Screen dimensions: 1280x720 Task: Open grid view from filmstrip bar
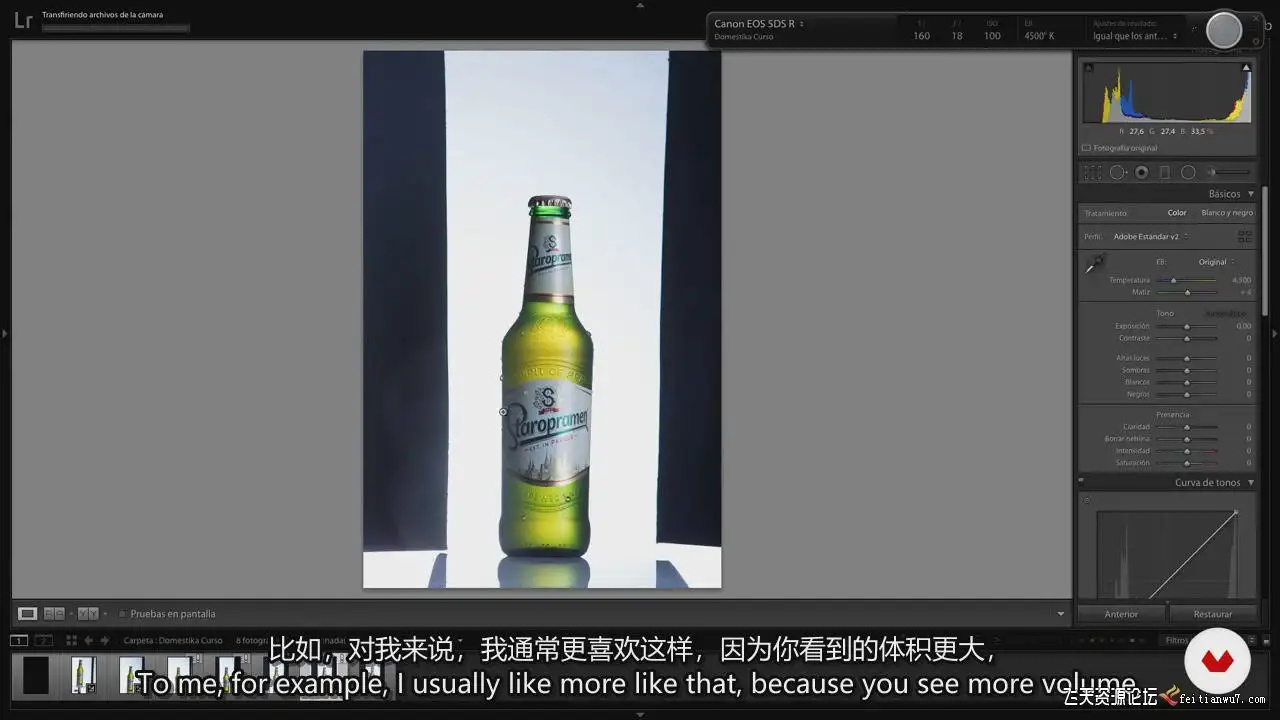click(x=71, y=640)
